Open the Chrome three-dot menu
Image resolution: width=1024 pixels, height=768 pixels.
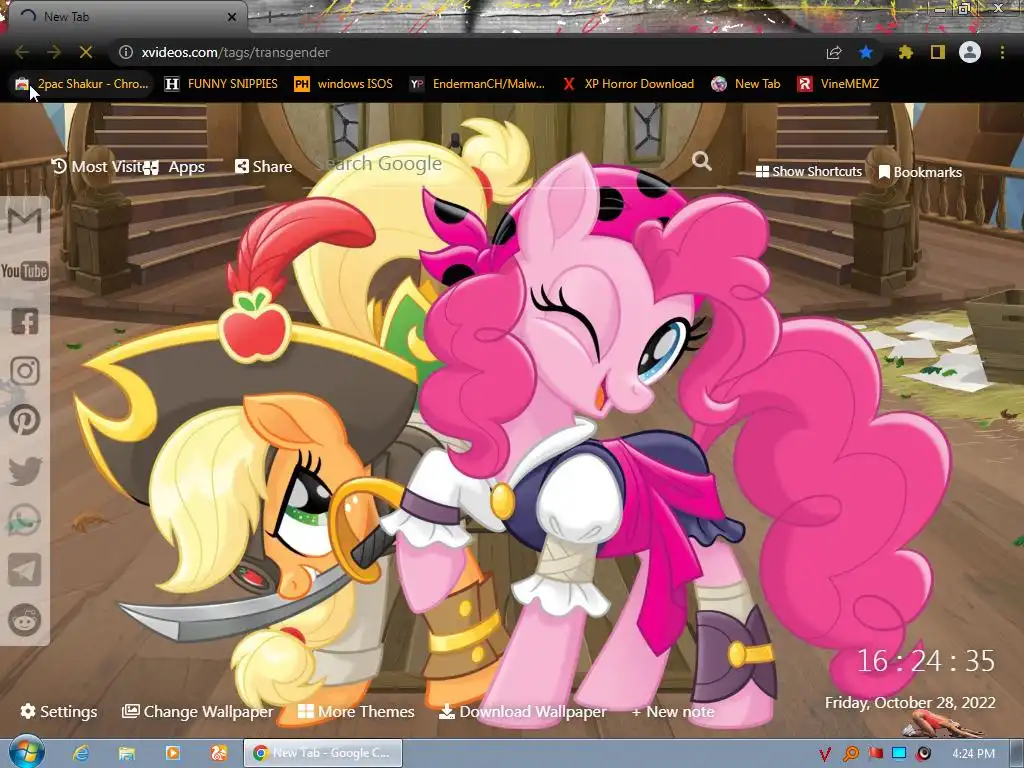[1002, 52]
